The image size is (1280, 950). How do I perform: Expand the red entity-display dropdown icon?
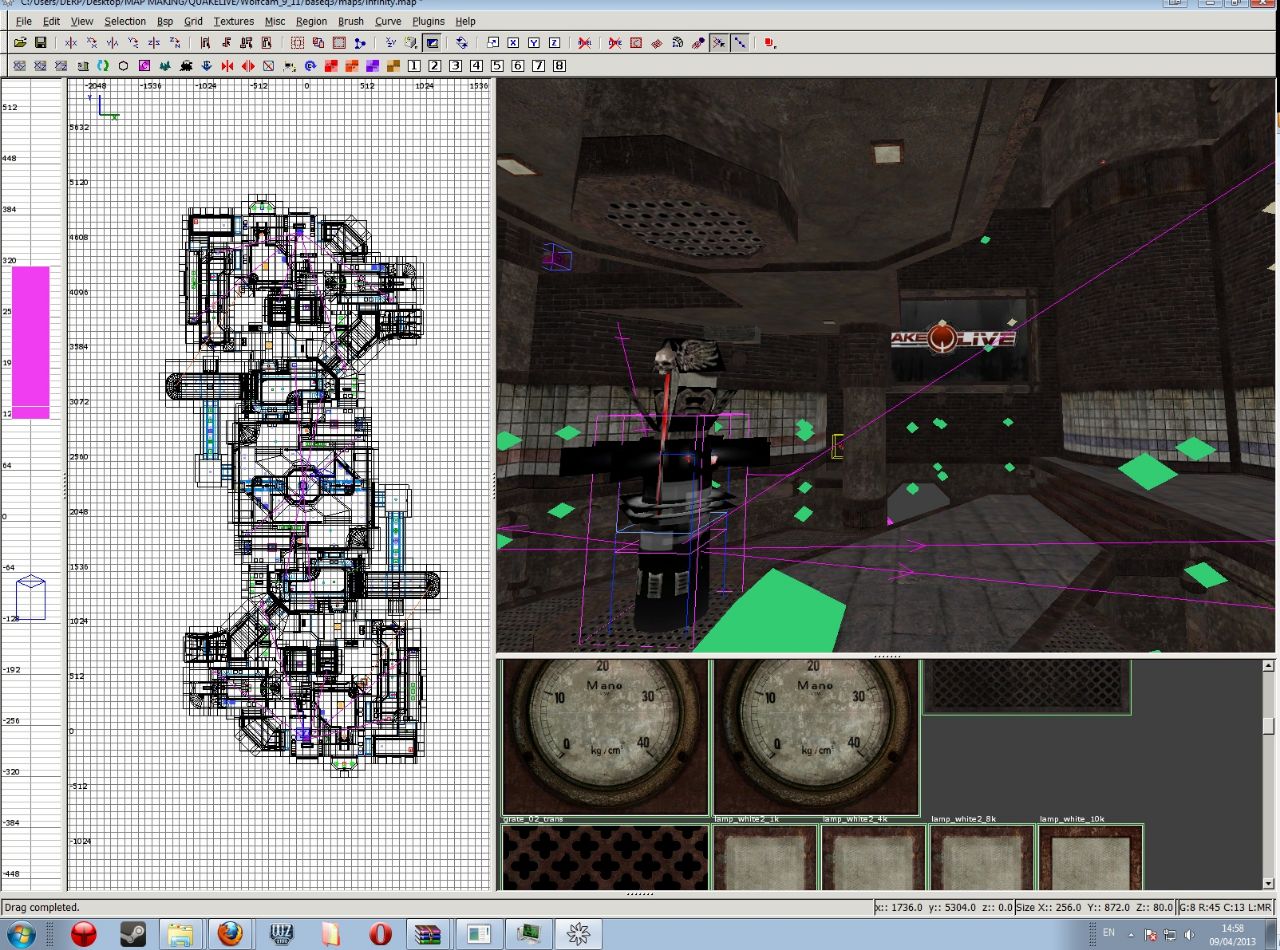click(769, 43)
